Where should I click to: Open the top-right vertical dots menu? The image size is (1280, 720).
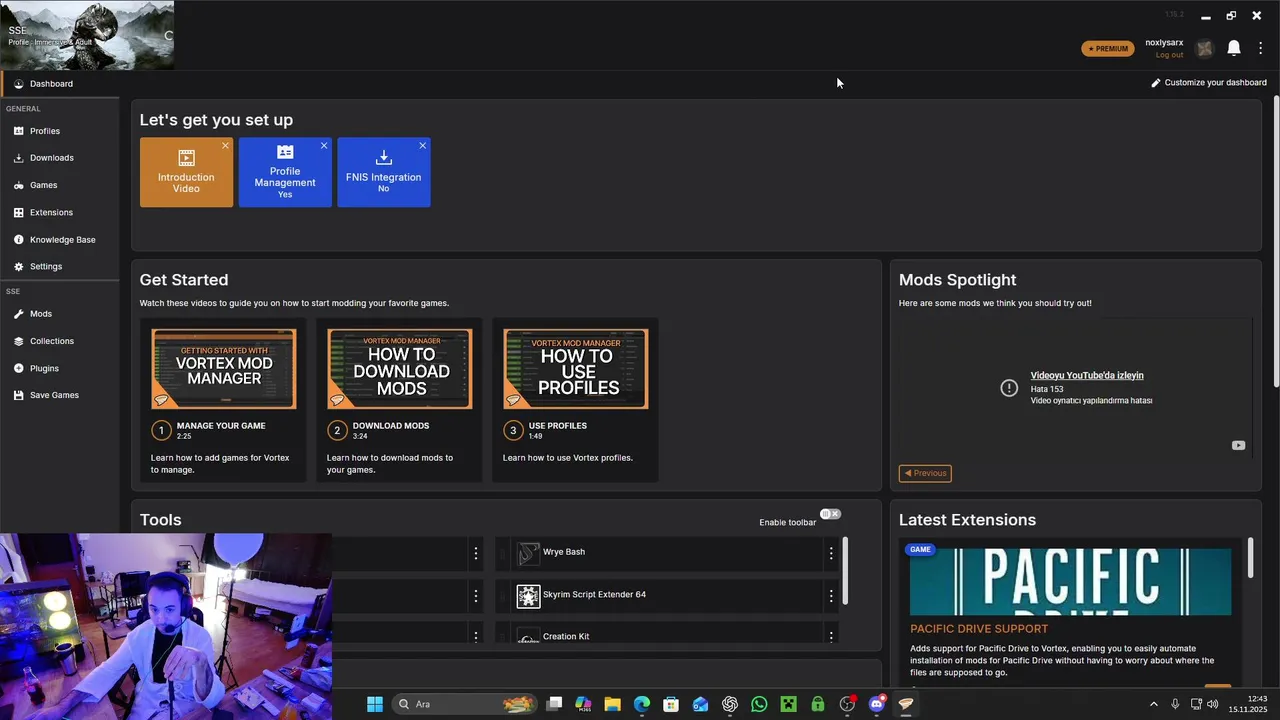click(1261, 48)
